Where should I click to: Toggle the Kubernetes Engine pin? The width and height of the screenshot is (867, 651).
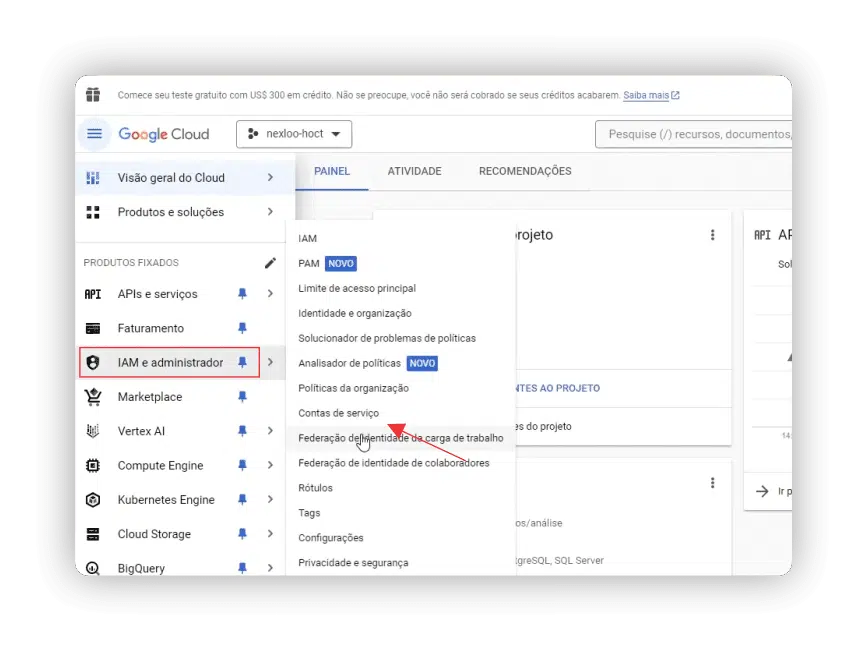[242, 499]
